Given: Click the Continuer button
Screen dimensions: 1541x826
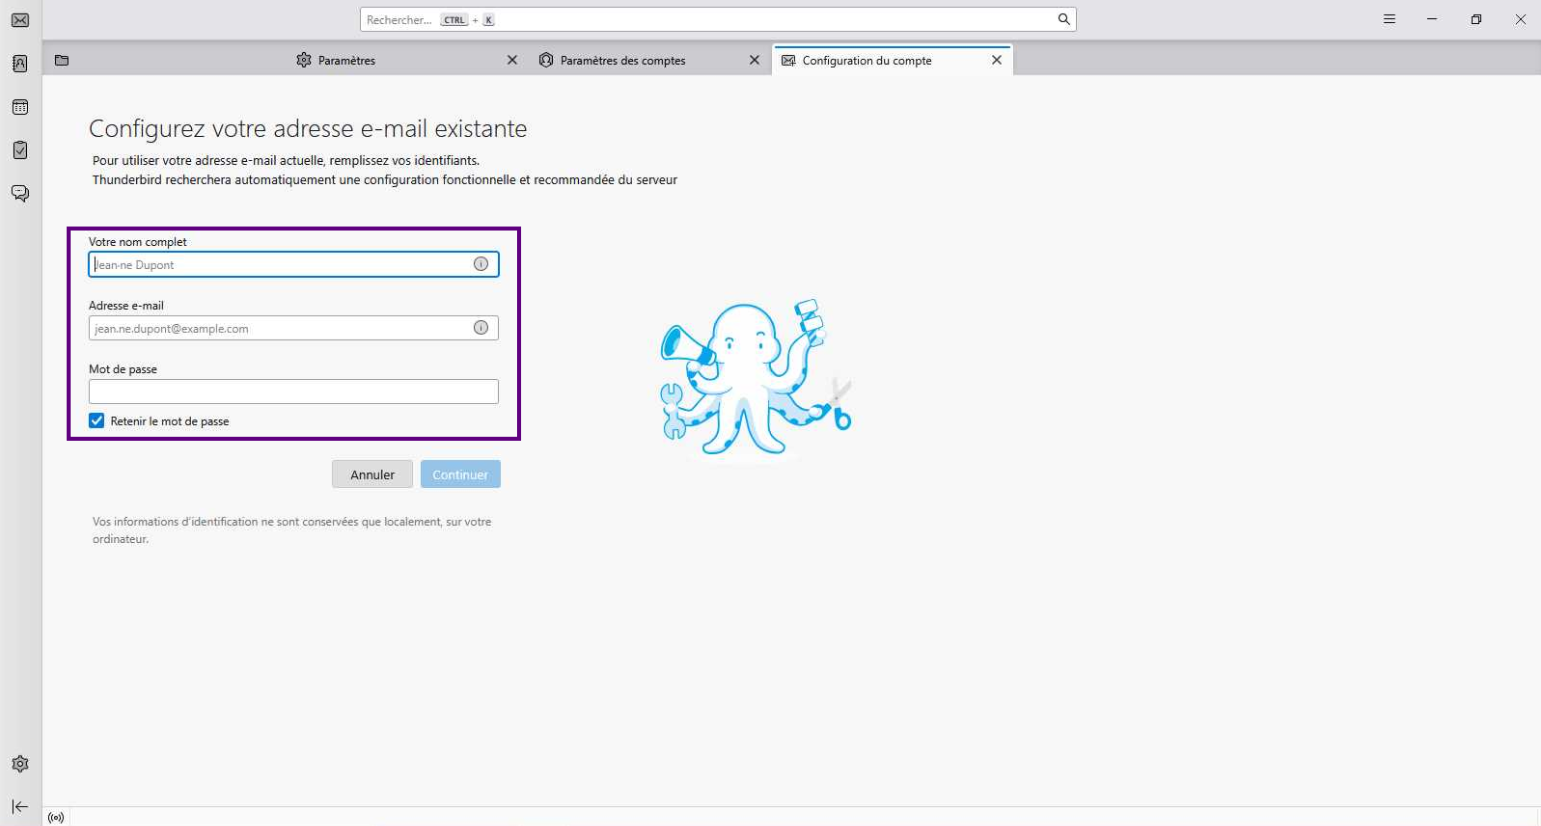Looking at the screenshot, I should tap(461, 474).
